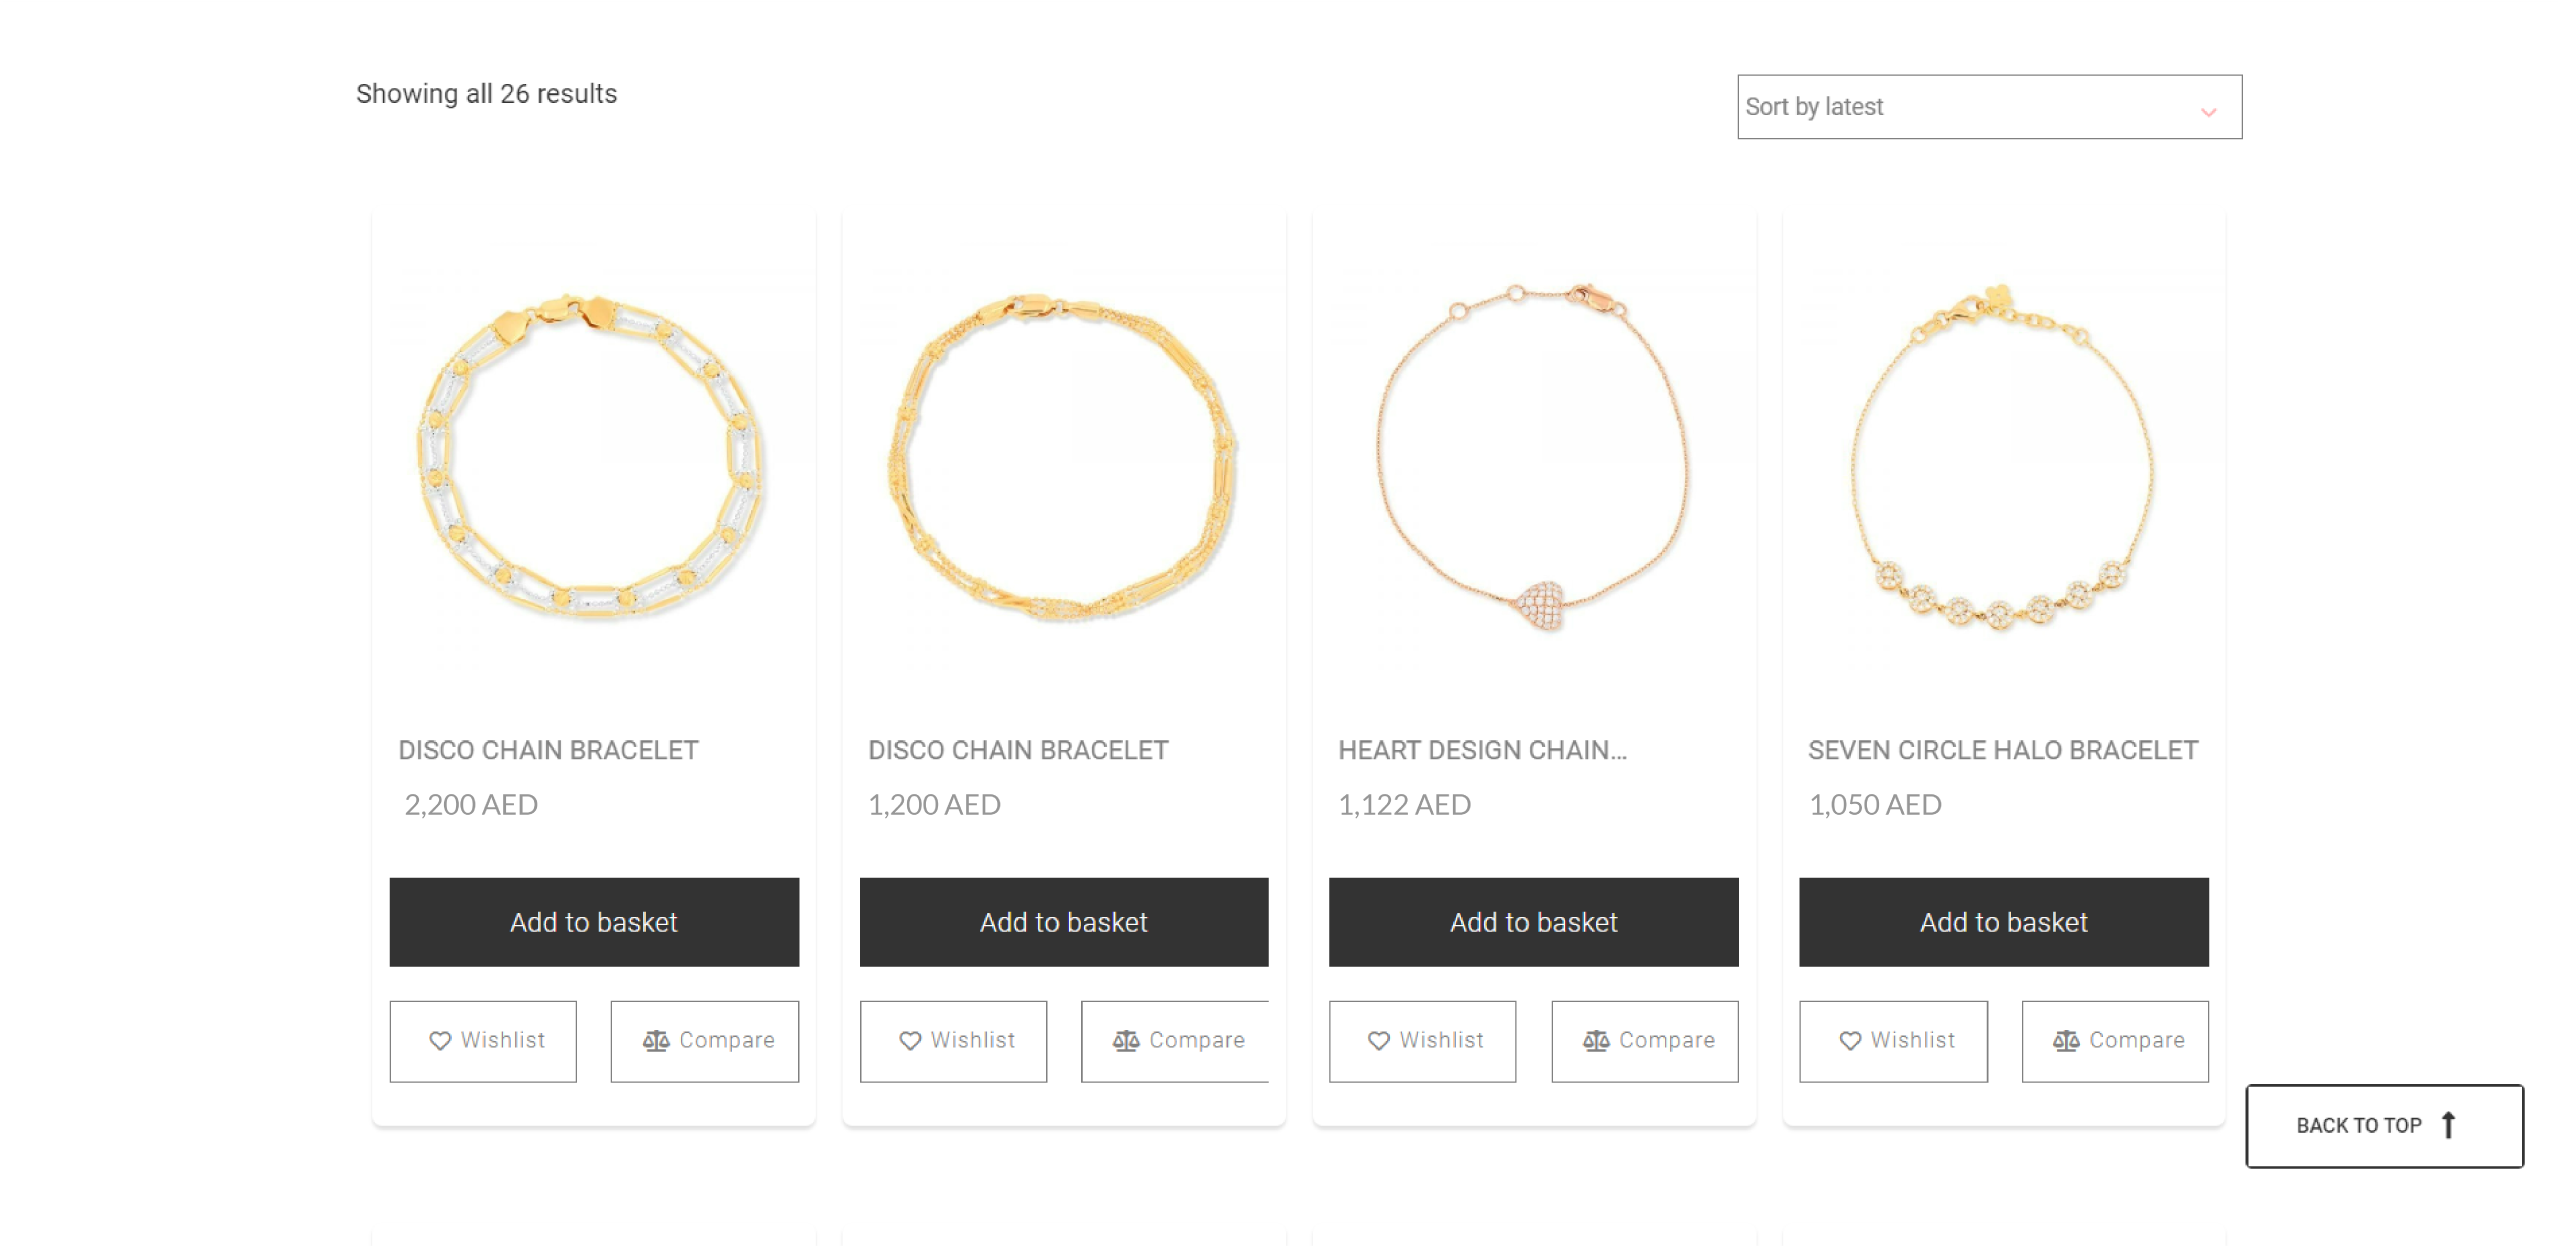Open the Sort by latest dropdown
This screenshot has height=1246, width=2558.
pyautogui.click(x=1989, y=107)
